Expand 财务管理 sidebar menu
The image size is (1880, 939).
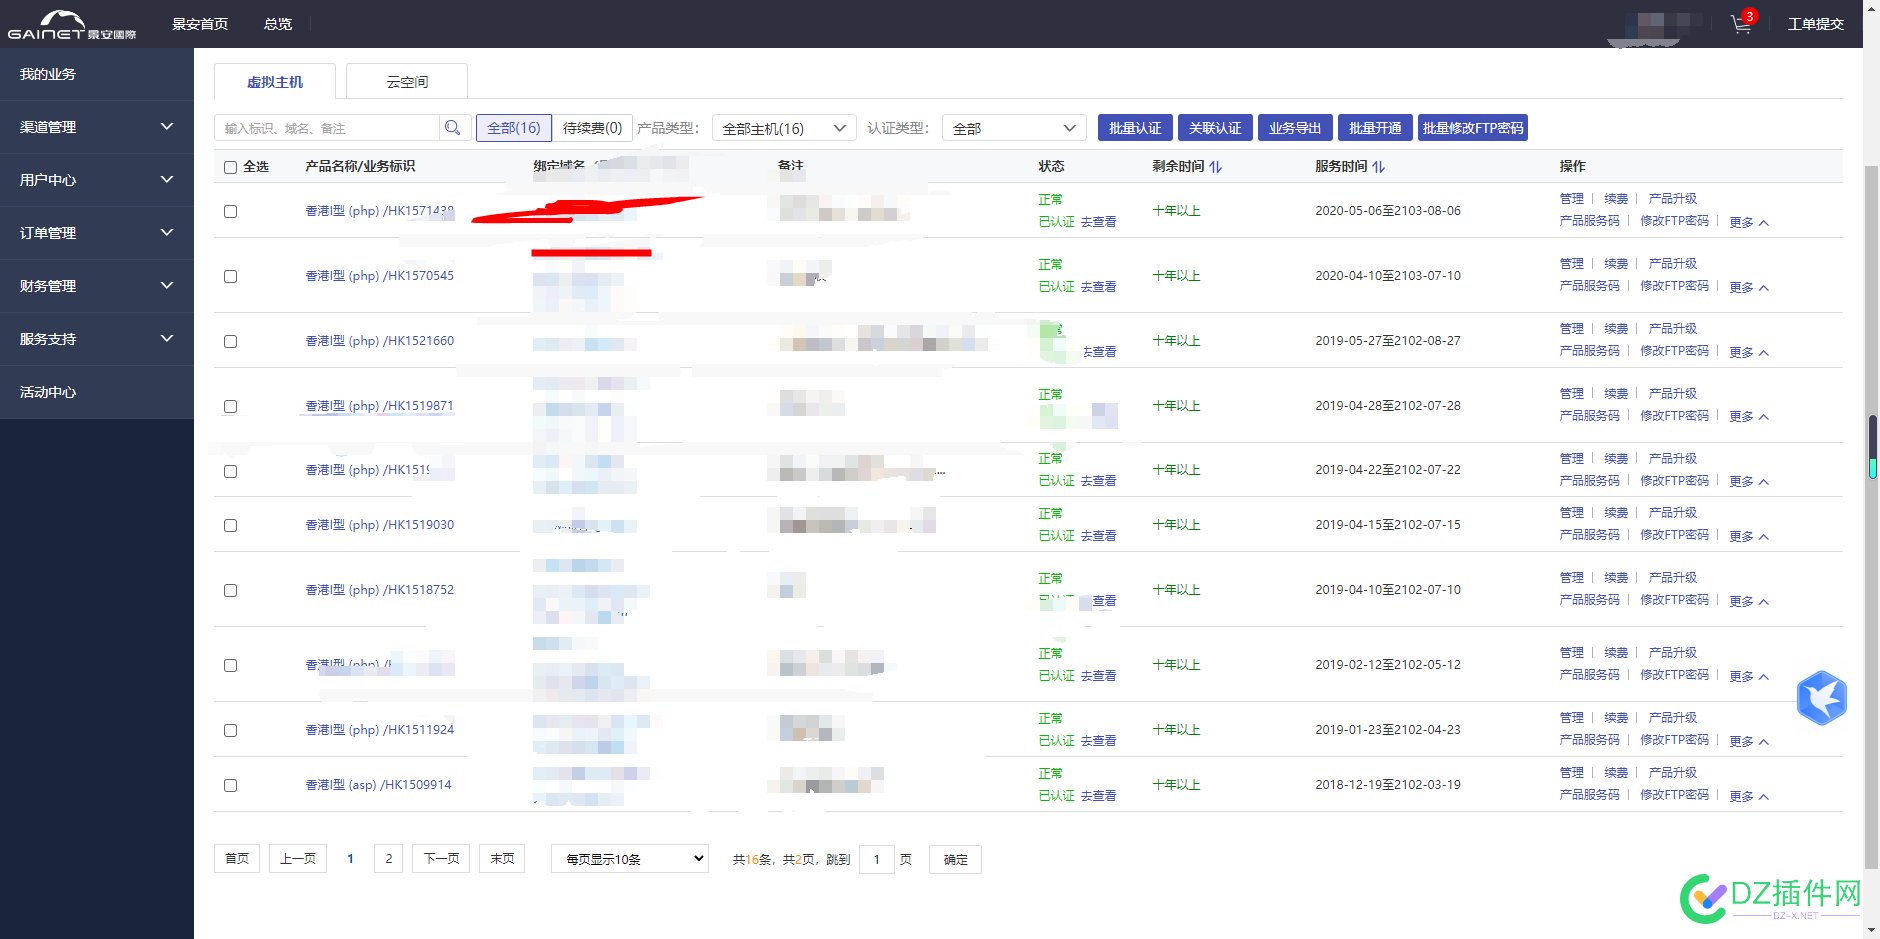97,286
